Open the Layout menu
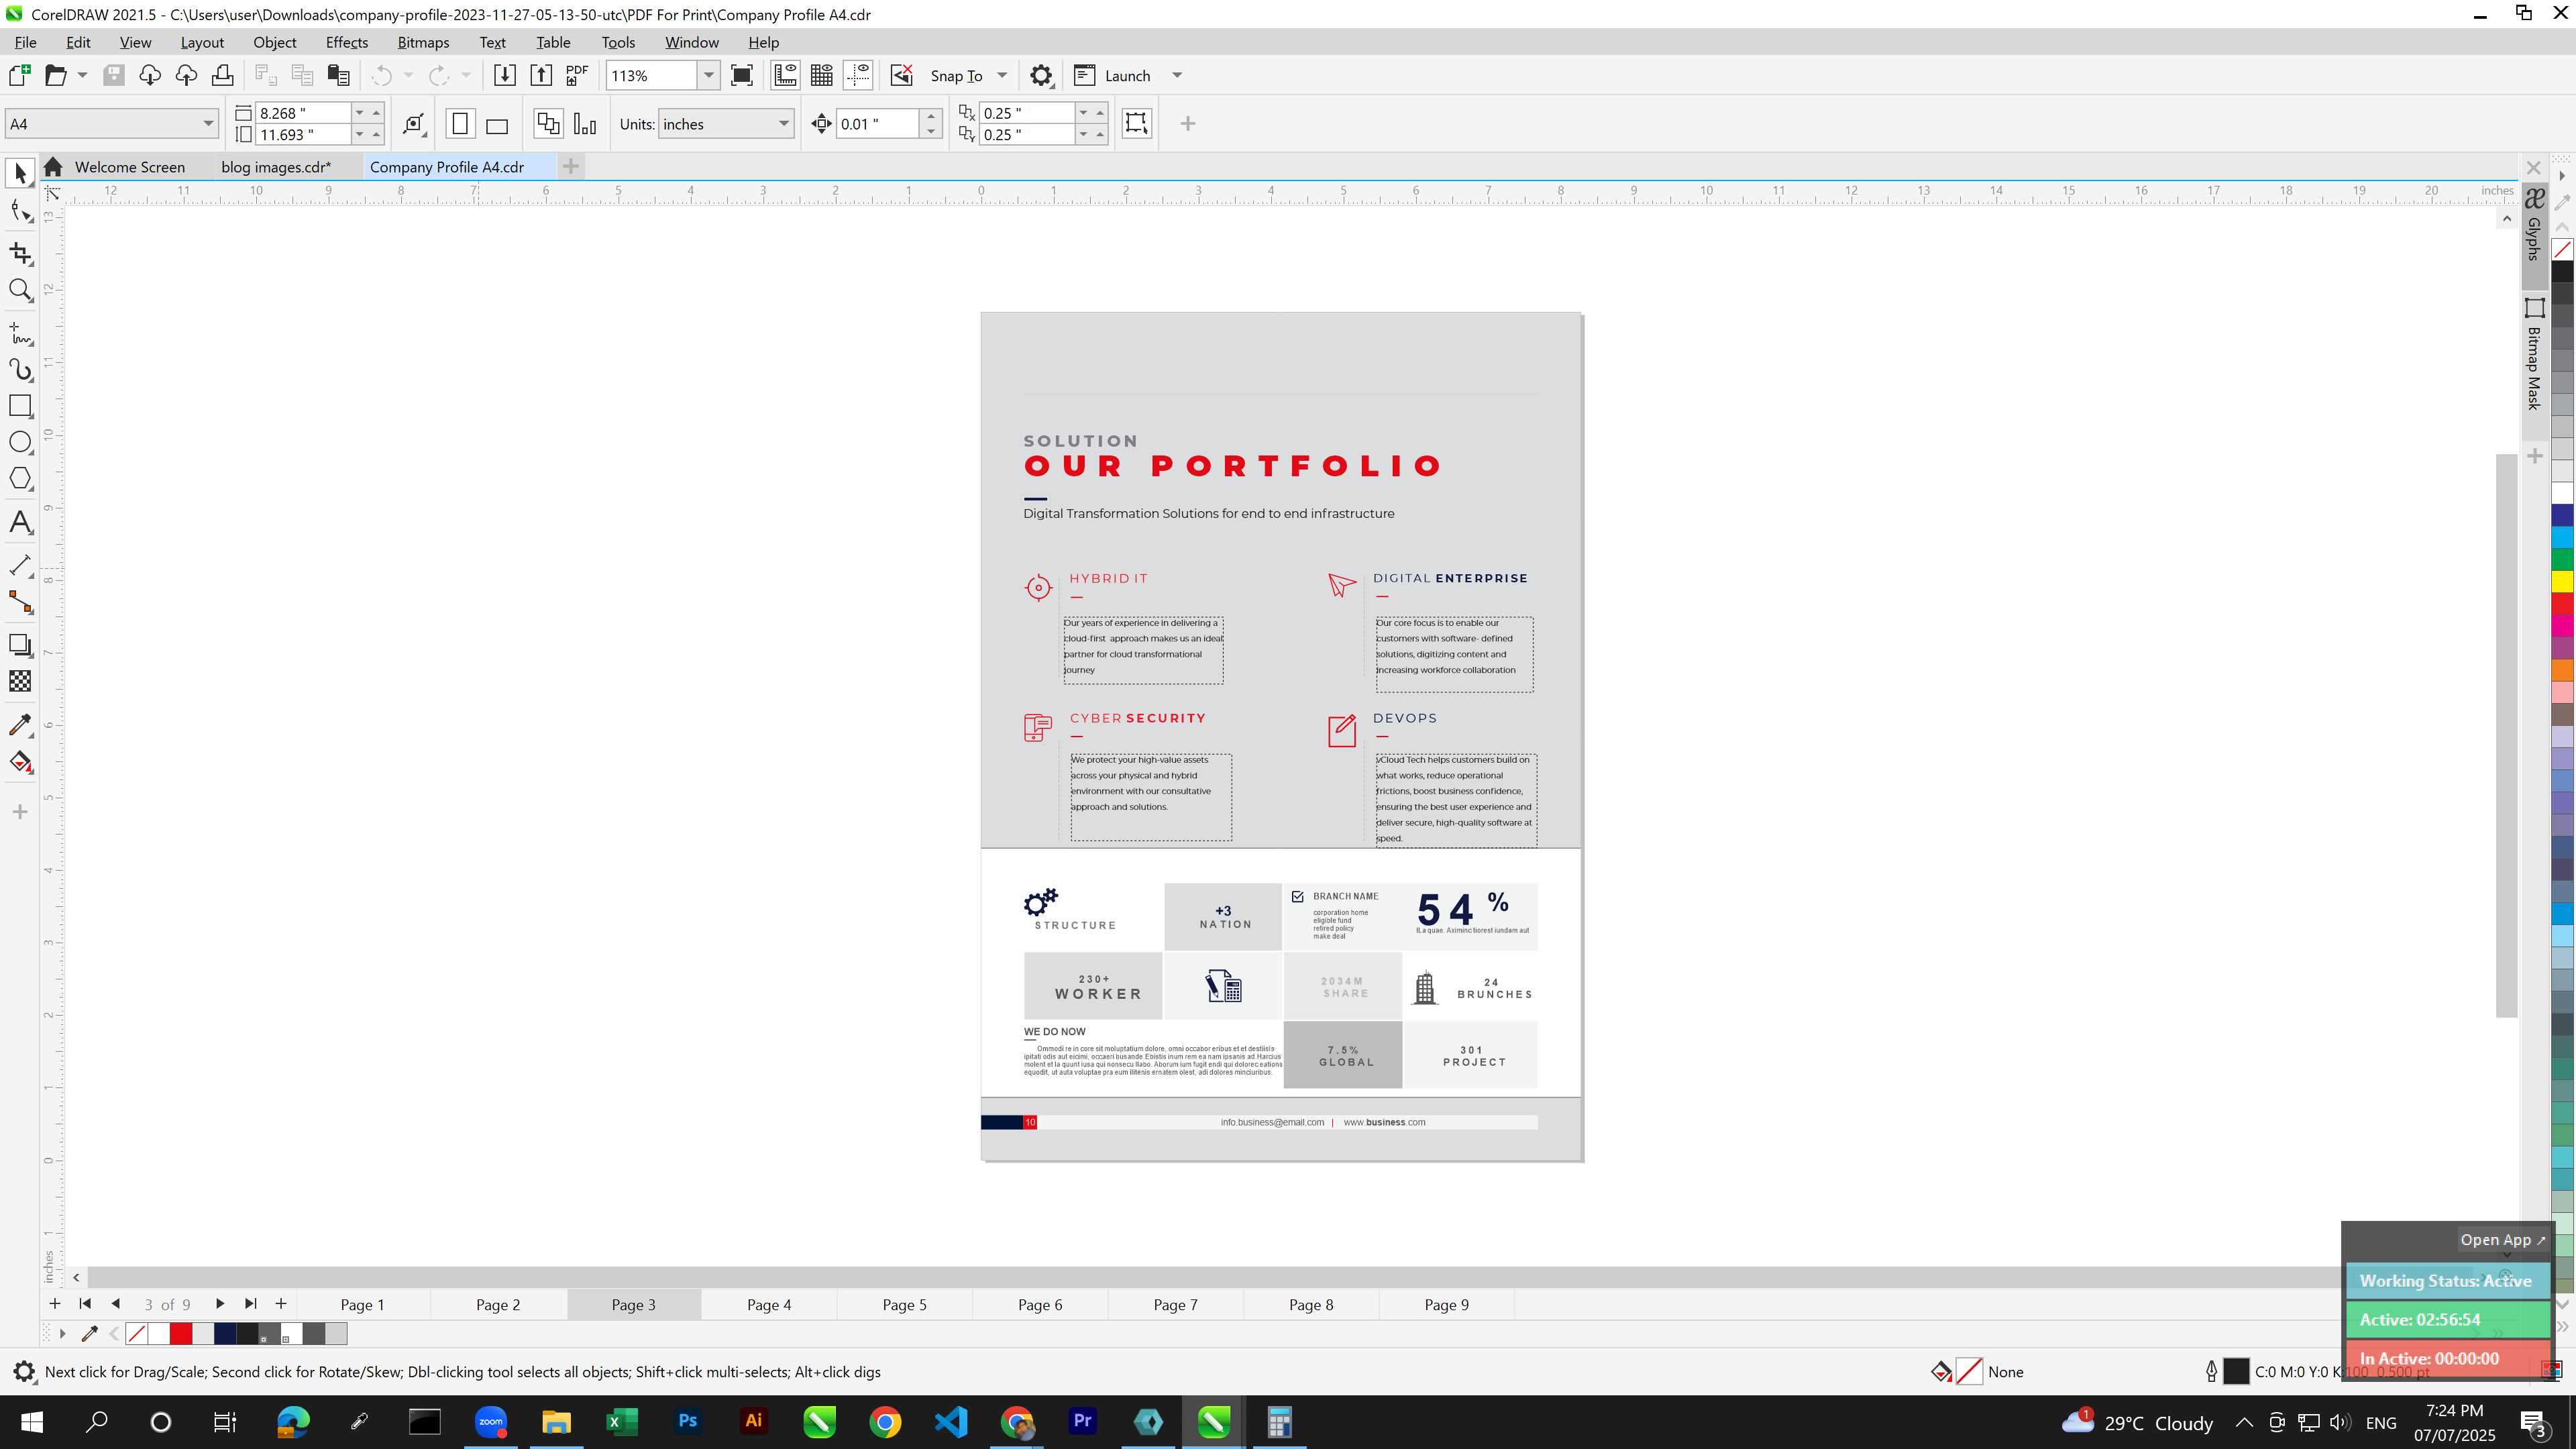 point(202,42)
